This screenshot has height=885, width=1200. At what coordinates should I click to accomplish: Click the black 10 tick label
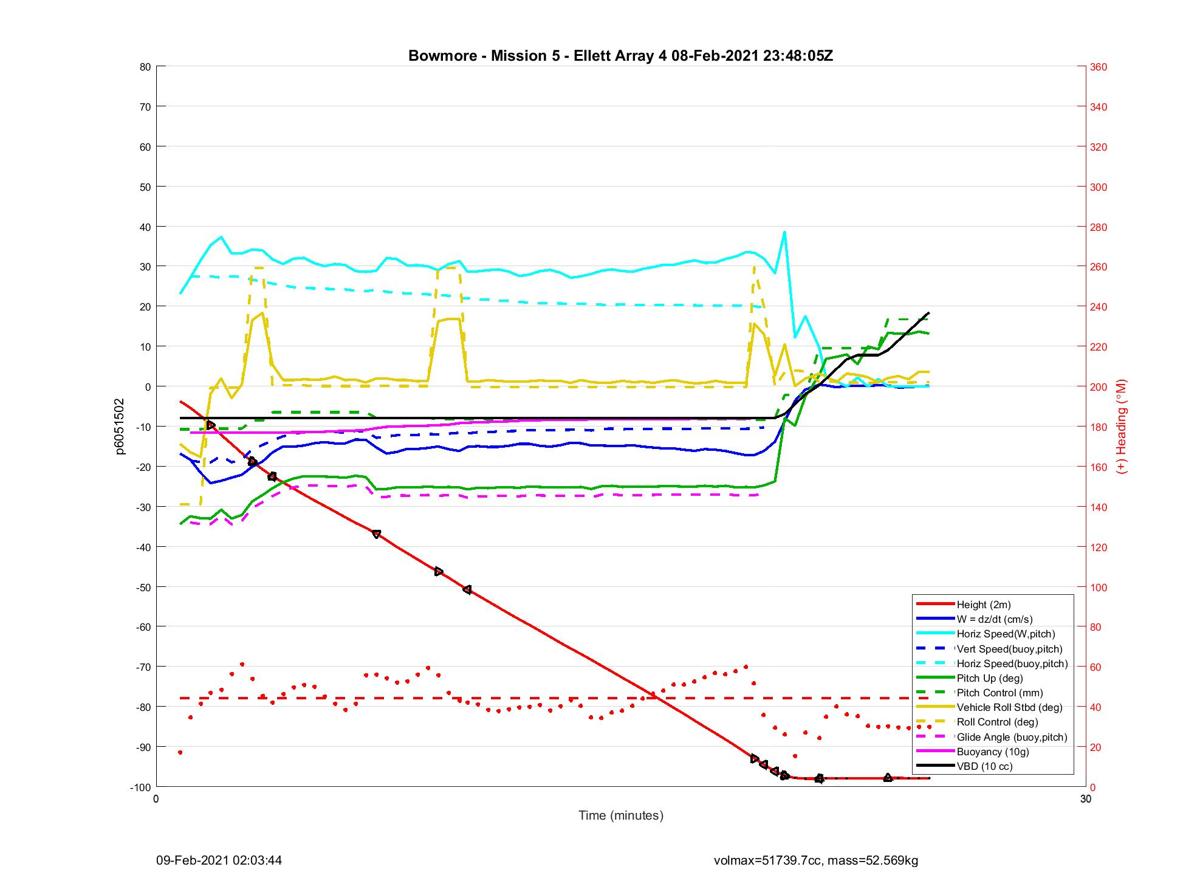(x=145, y=347)
